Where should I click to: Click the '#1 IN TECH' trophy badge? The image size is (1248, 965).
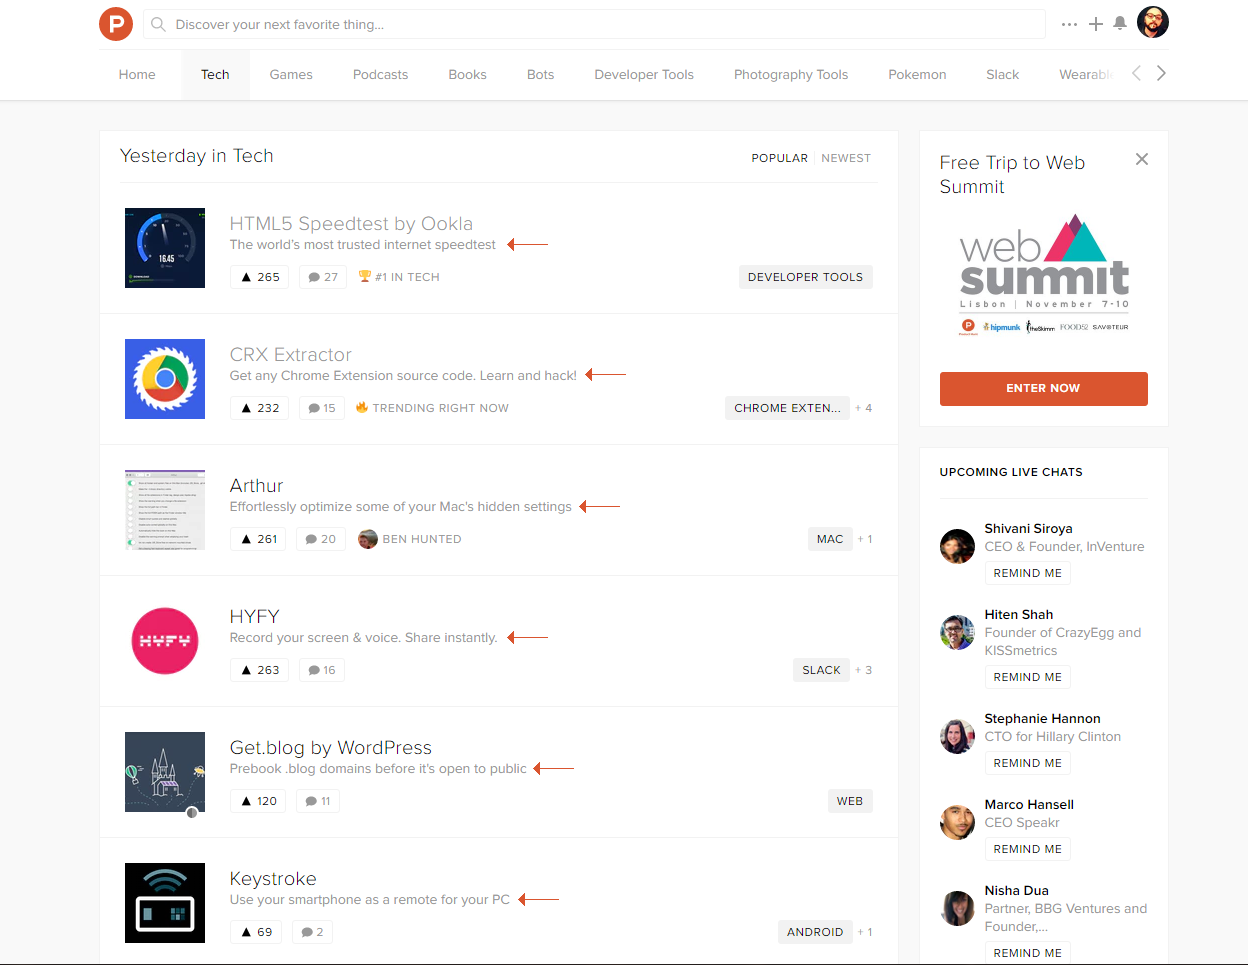tap(399, 277)
